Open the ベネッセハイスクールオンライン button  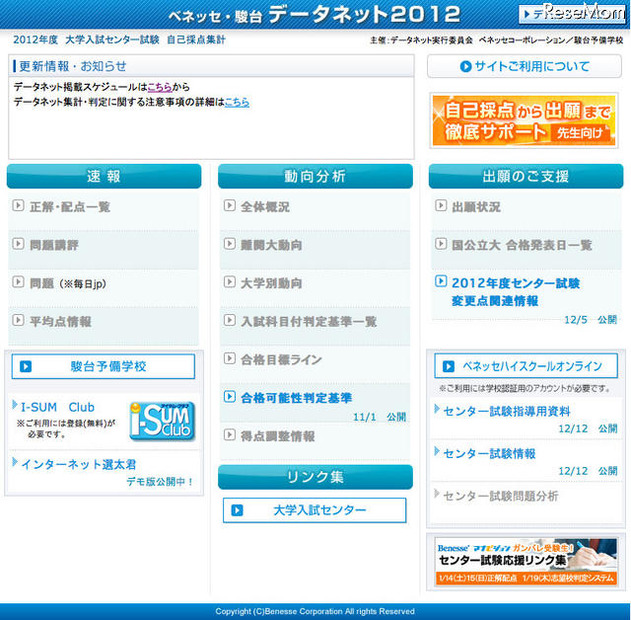[526, 366]
